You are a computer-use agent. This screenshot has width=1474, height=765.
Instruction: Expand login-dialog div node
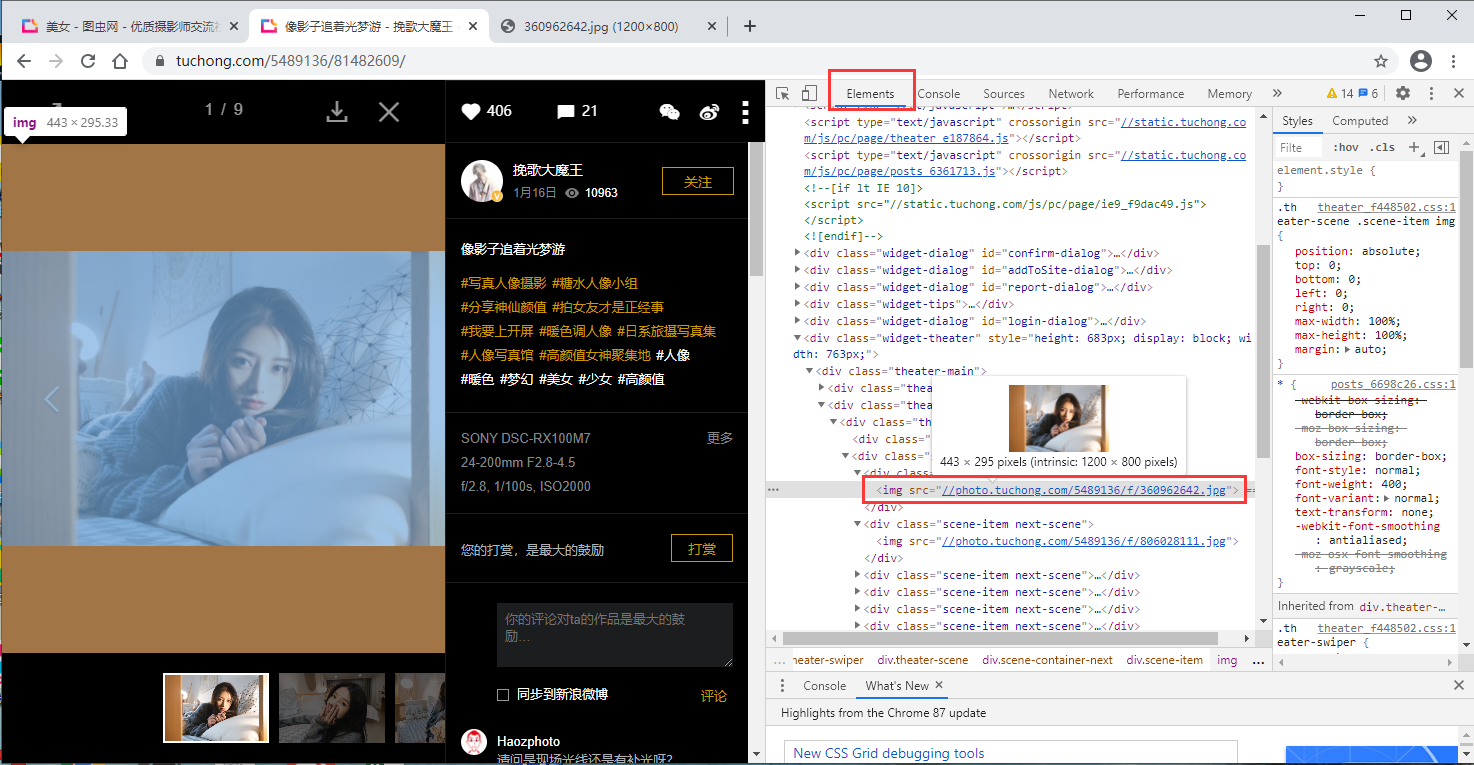click(798, 321)
